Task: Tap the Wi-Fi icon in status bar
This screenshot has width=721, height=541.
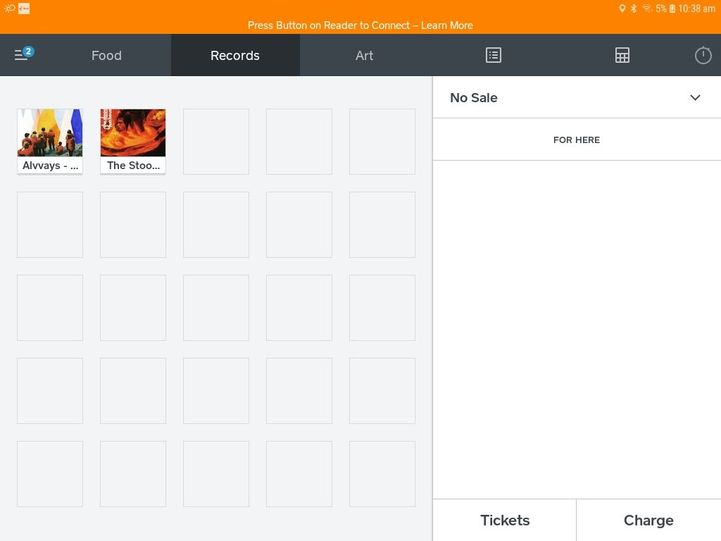Action: tap(646, 8)
